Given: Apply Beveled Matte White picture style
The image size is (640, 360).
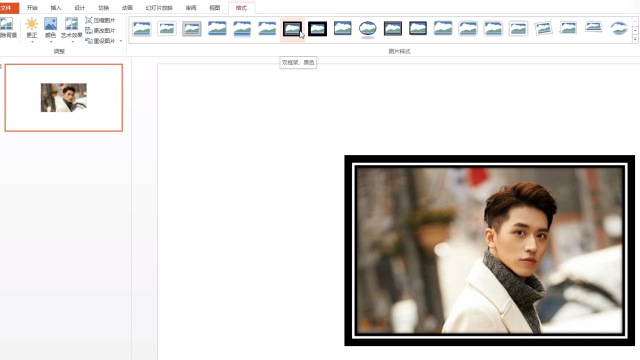Looking at the screenshot, I should click(x=167, y=29).
